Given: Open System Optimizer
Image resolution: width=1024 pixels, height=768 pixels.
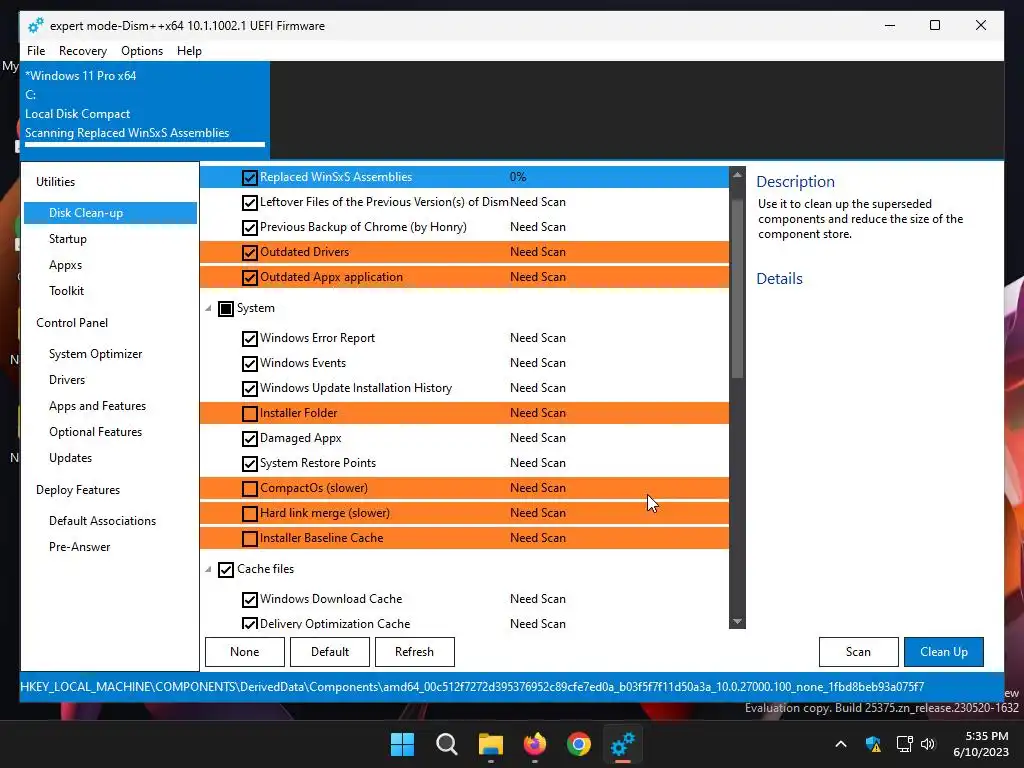Looking at the screenshot, I should [95, 354].
